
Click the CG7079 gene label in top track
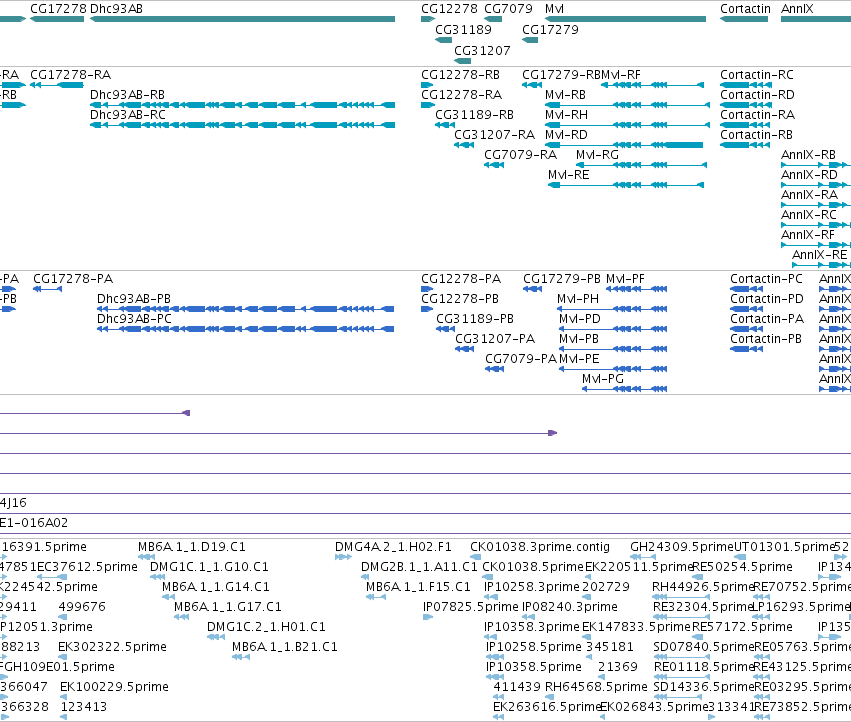pyautogui.click(x=509, y=9)
